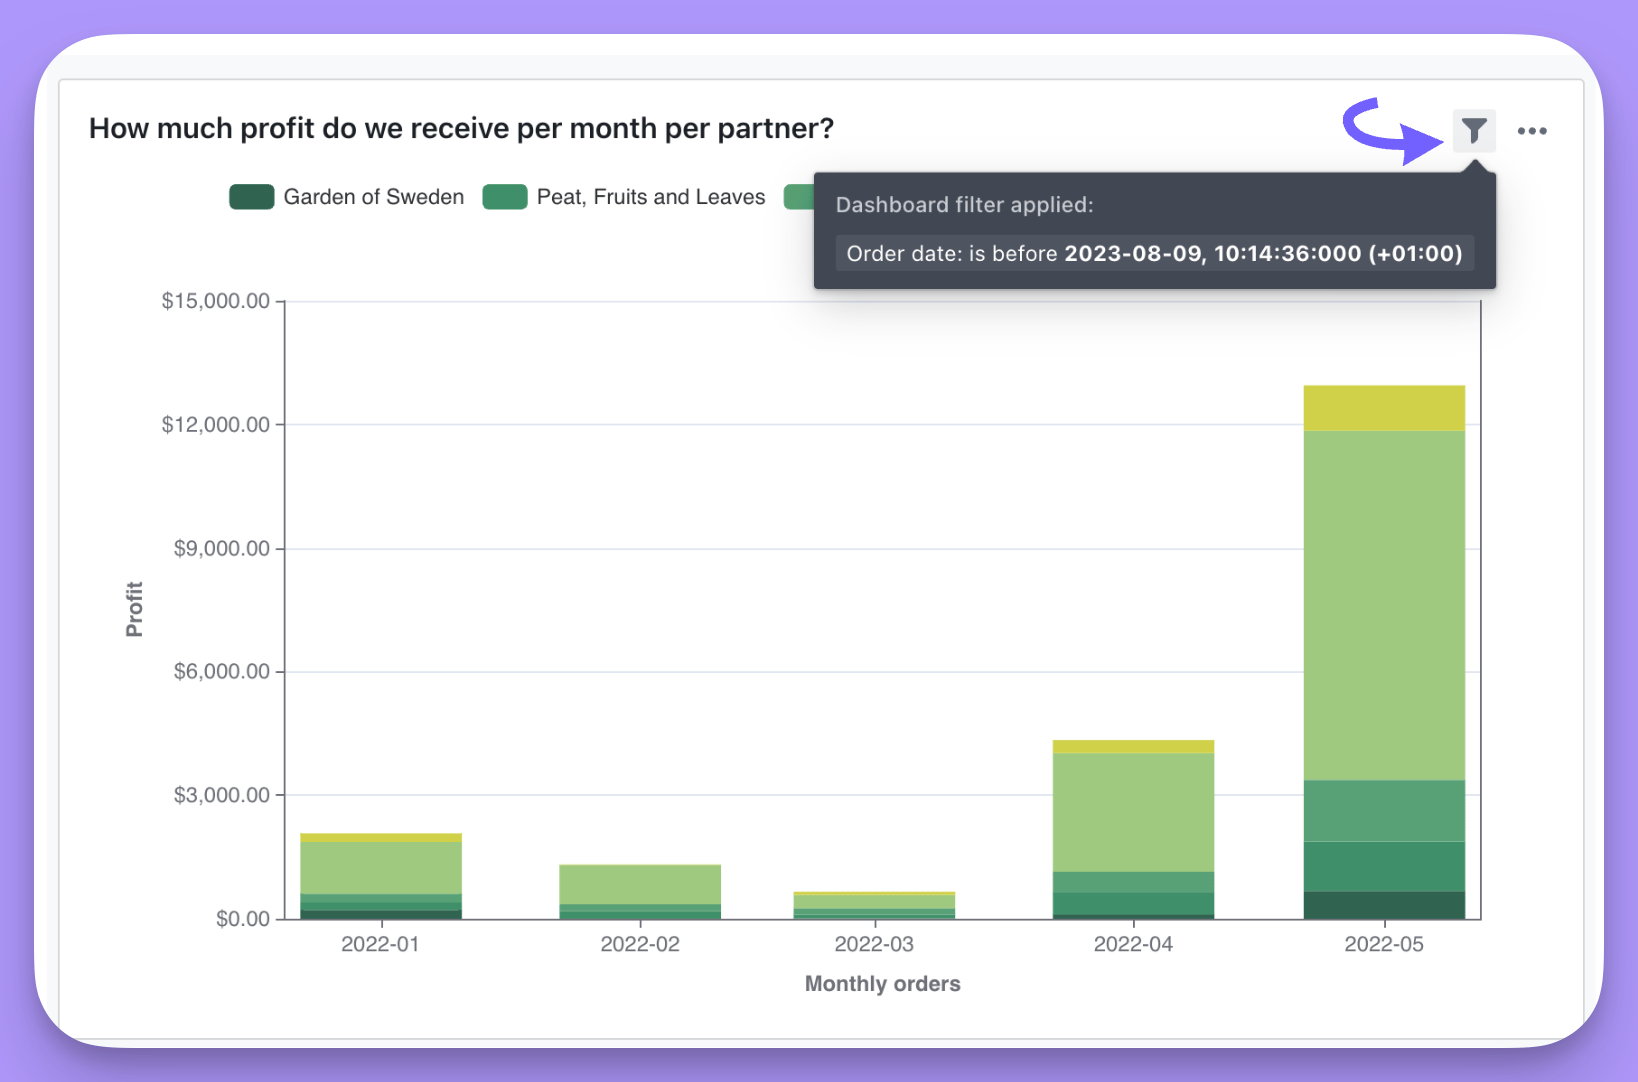Toggle the Peat, Fruits and Leaves legend swatch
This screenshot has height=1082, width=1638.
[505, 197]
